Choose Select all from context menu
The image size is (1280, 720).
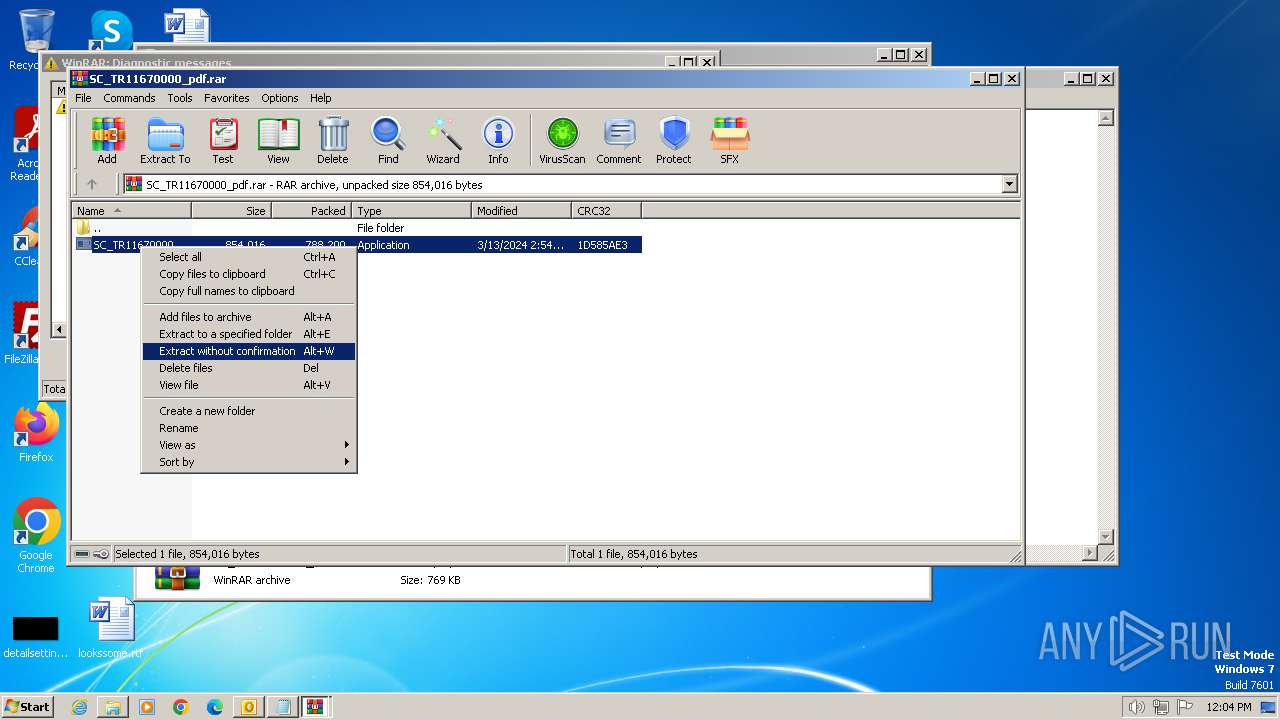[249, 257]
